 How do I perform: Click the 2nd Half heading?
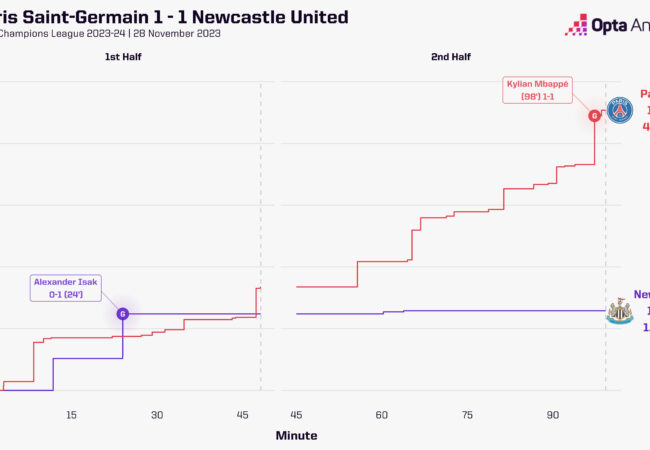(450, 58)
